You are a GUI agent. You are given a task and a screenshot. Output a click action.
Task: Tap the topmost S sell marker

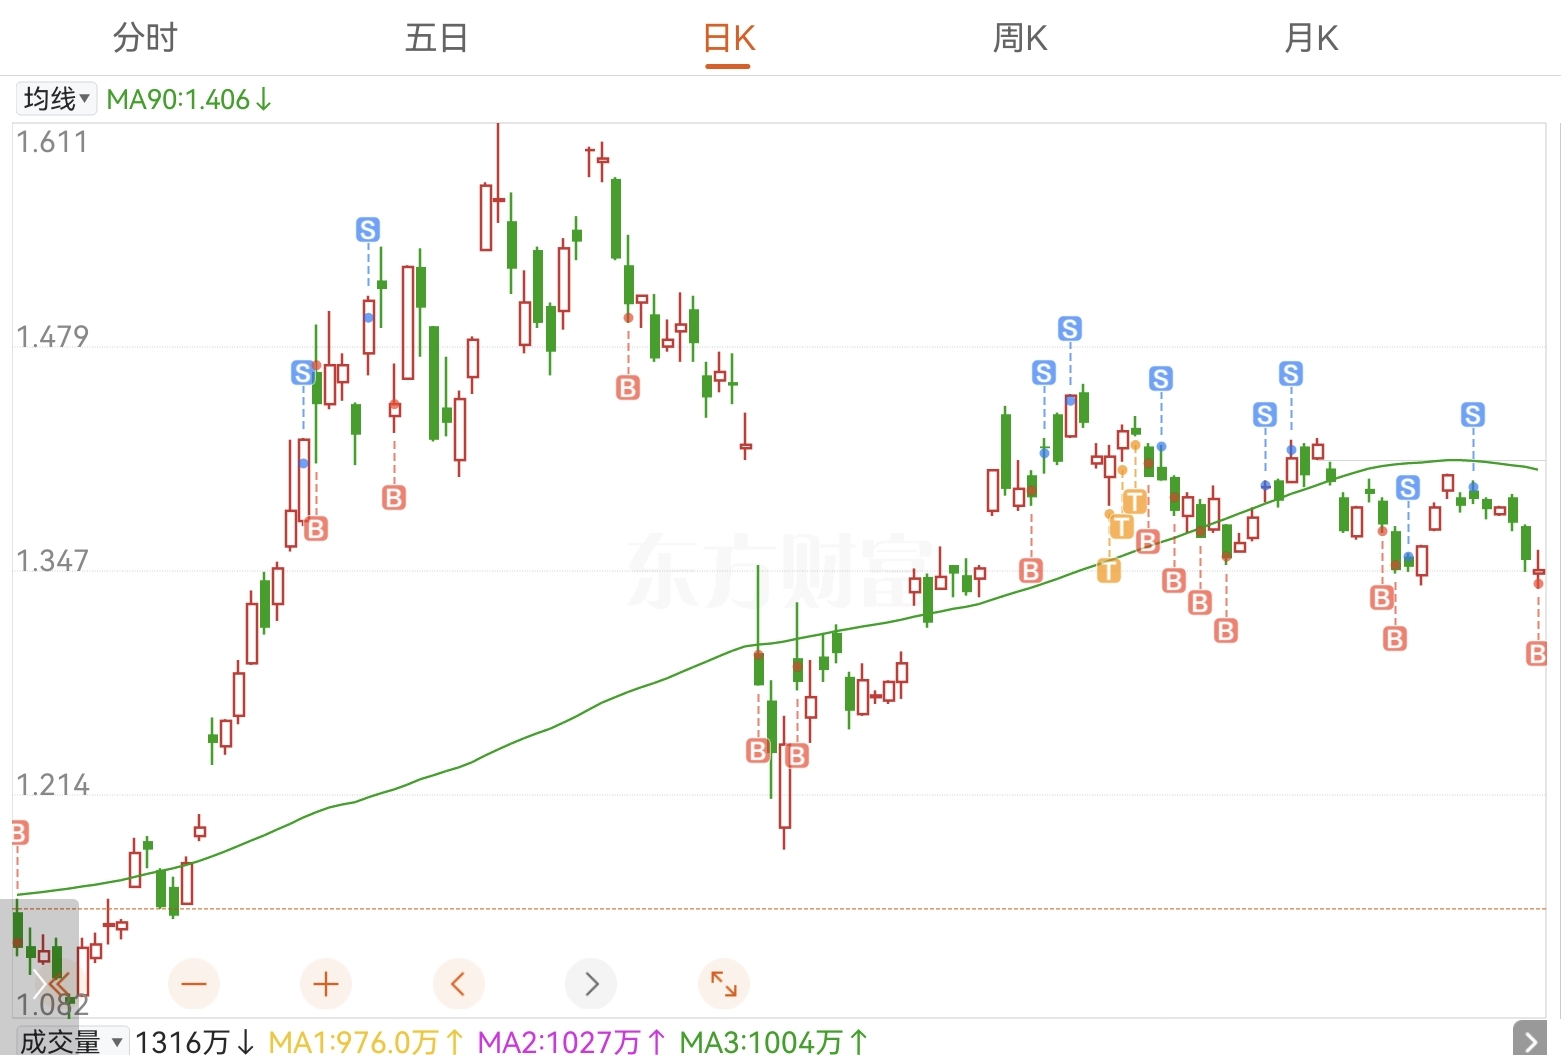pos(368,230)
